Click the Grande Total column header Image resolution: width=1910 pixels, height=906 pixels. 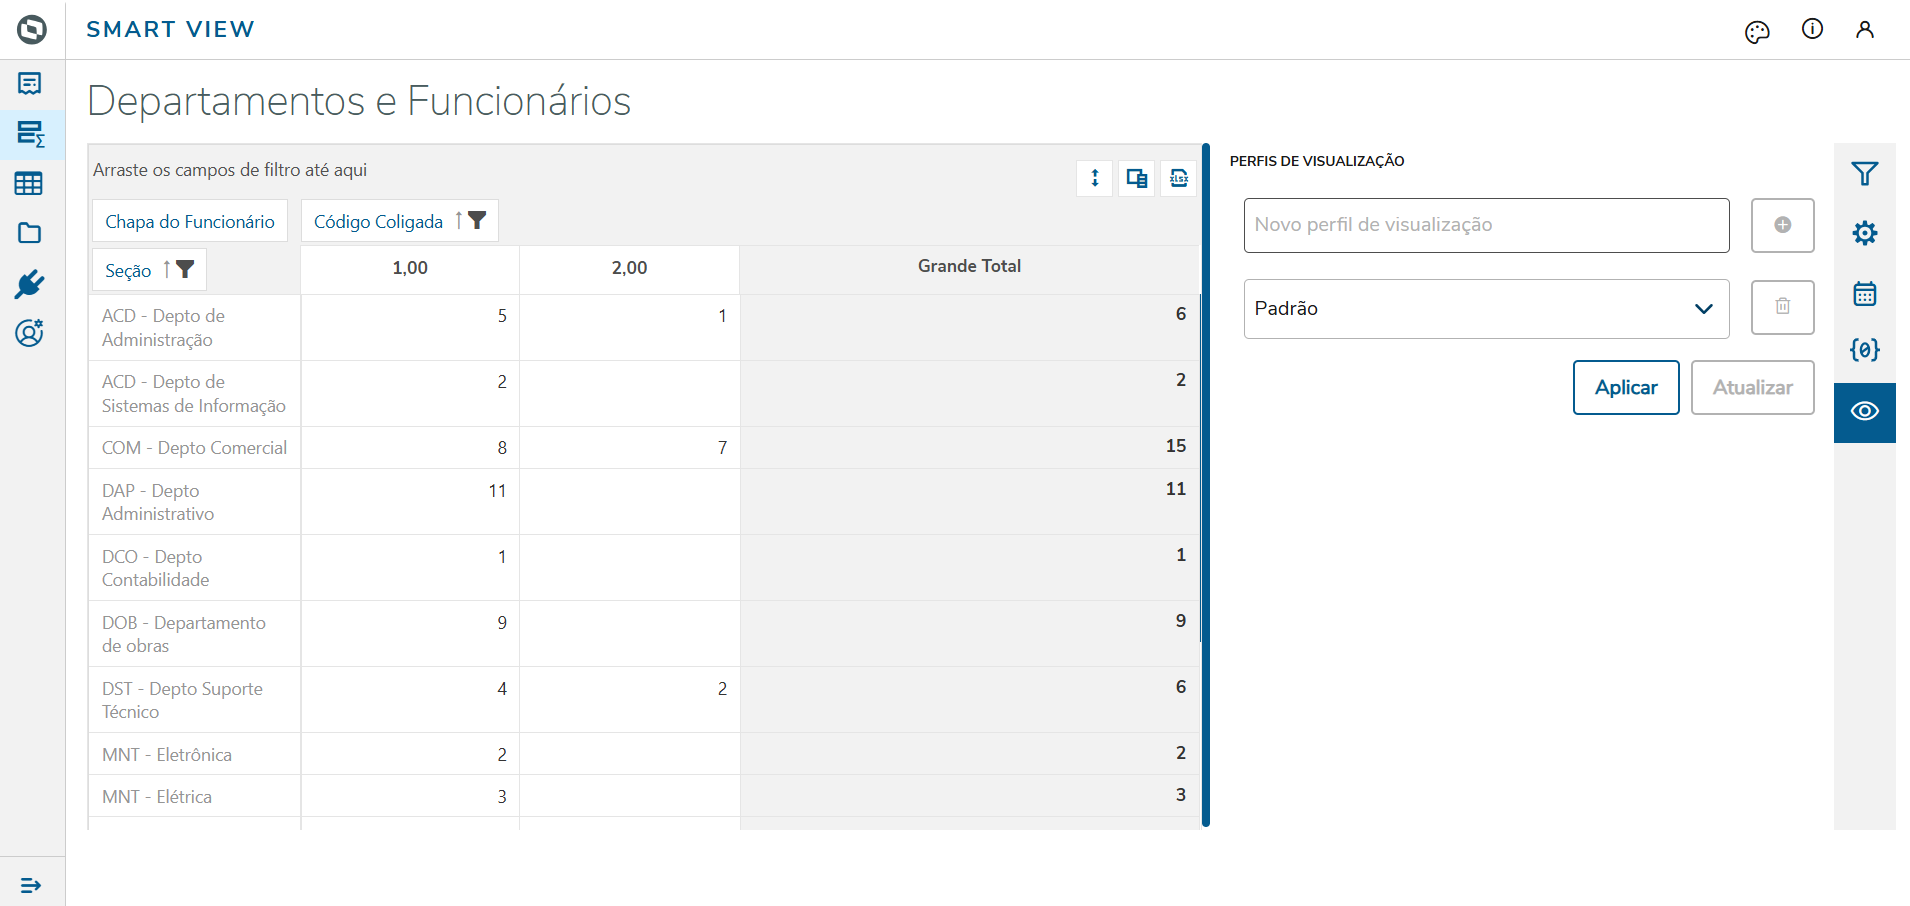[969, 267]
